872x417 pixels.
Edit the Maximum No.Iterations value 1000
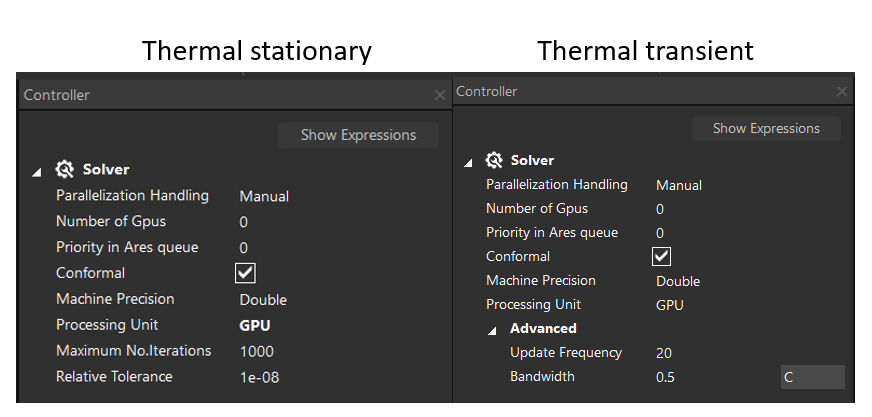click(257, 351)
